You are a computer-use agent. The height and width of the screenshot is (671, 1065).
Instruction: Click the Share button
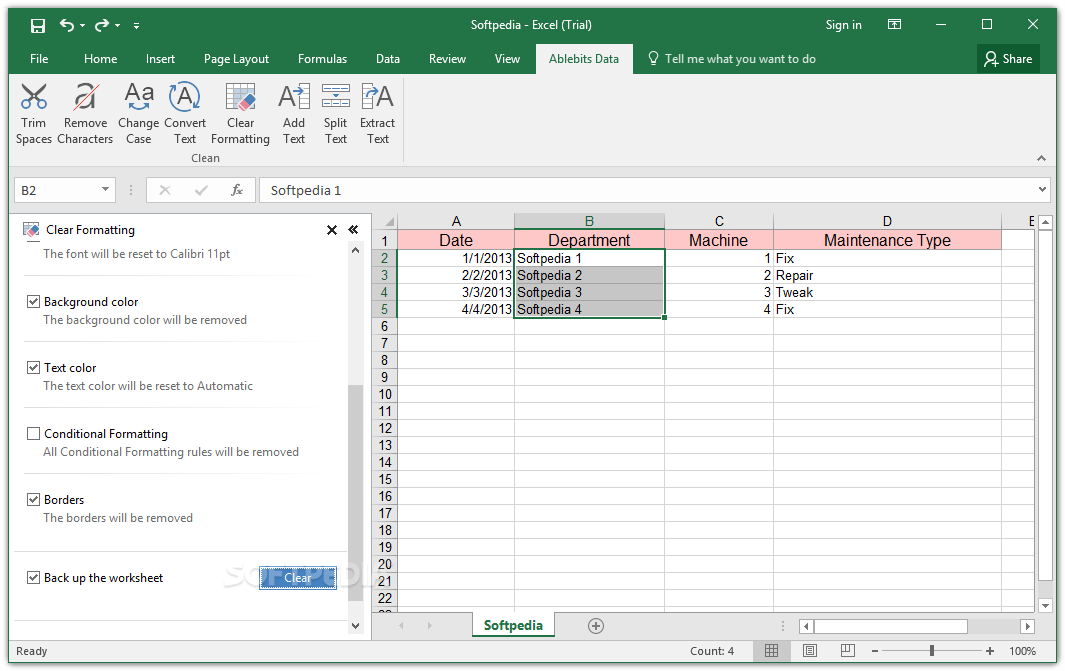(x=1009, y=59)
